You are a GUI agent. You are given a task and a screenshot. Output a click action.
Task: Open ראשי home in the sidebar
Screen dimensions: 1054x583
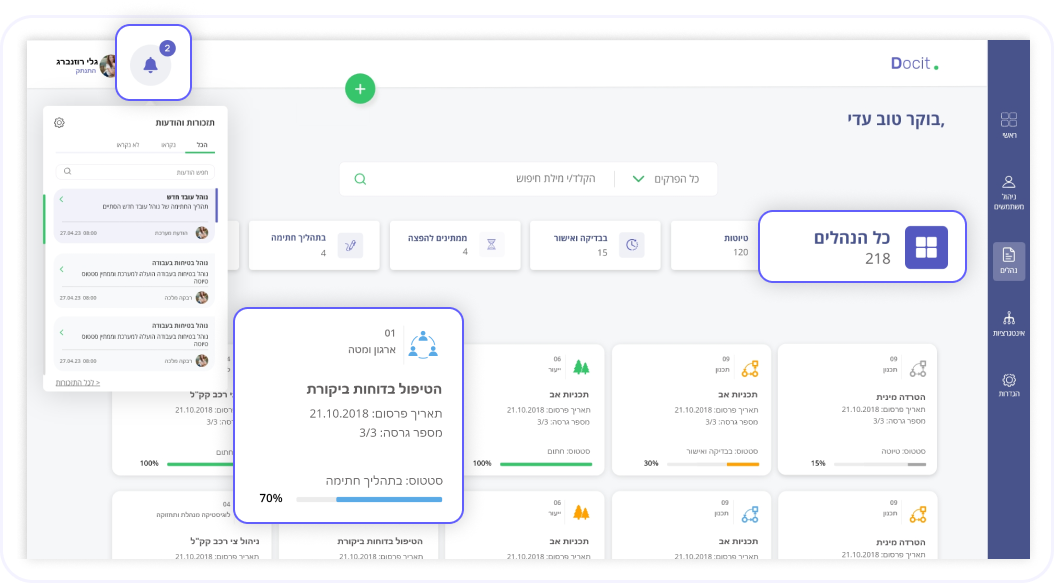click(1008, 124)
